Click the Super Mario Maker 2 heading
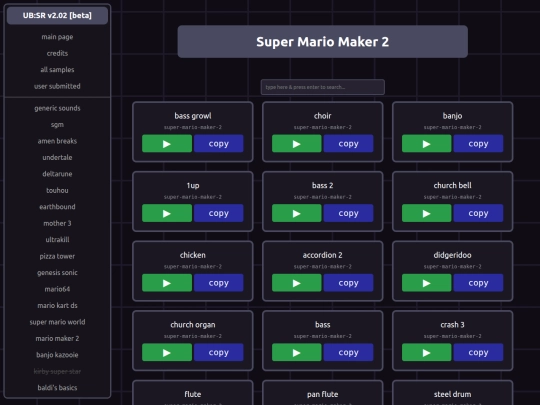Screen dimensions: 540x405 (323, 42)
